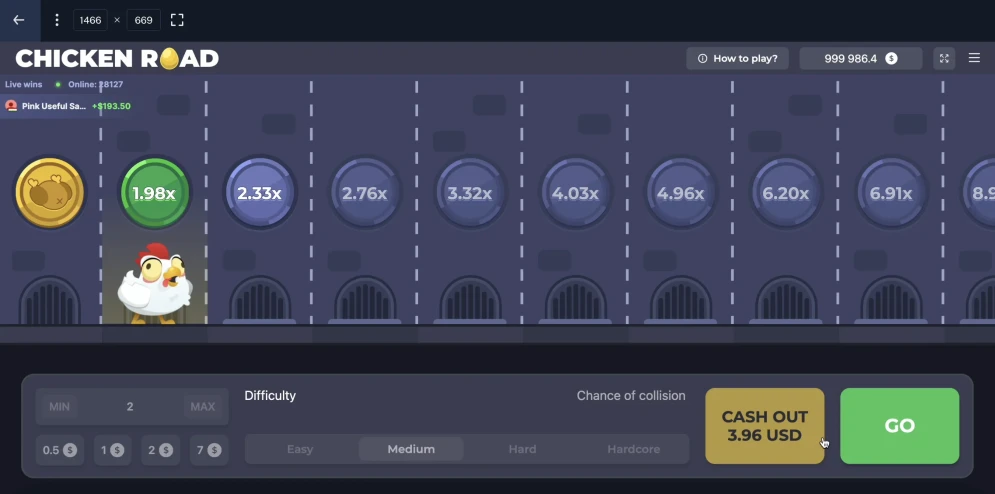The width and height of the screenshot is (995, 494).
Task: Click the Chance of collision label
Action: 631,396
